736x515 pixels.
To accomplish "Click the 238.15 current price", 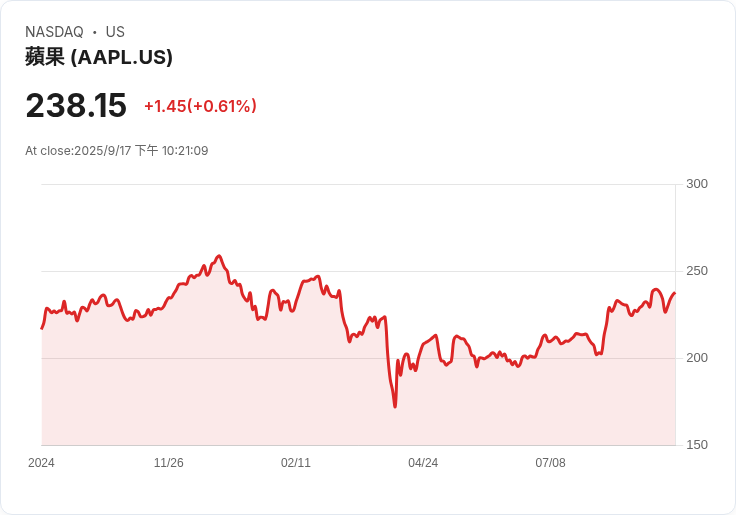I will coord(76,106).
